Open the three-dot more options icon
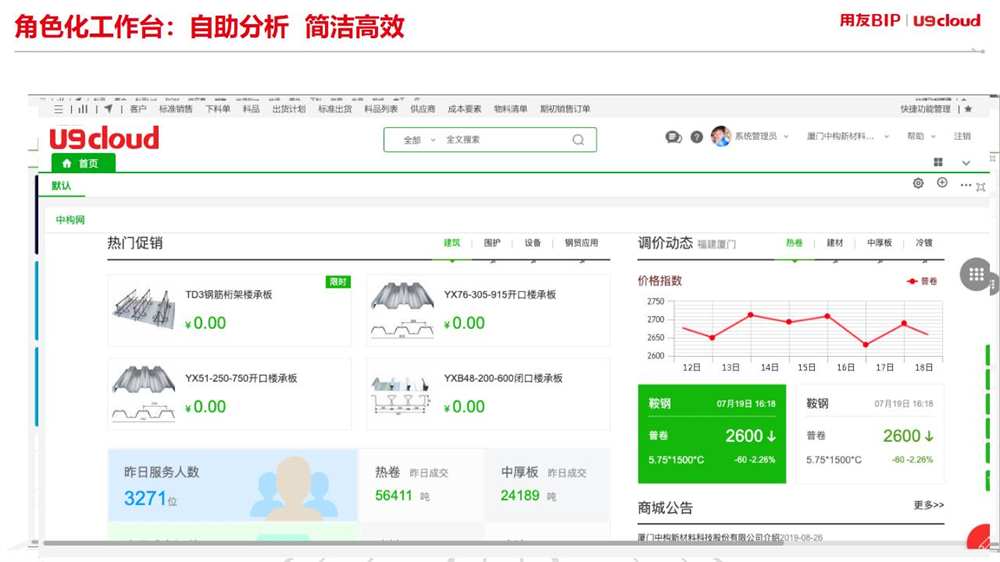The image size is (1000, 562). pyautogui.click(x=966, y=185)
